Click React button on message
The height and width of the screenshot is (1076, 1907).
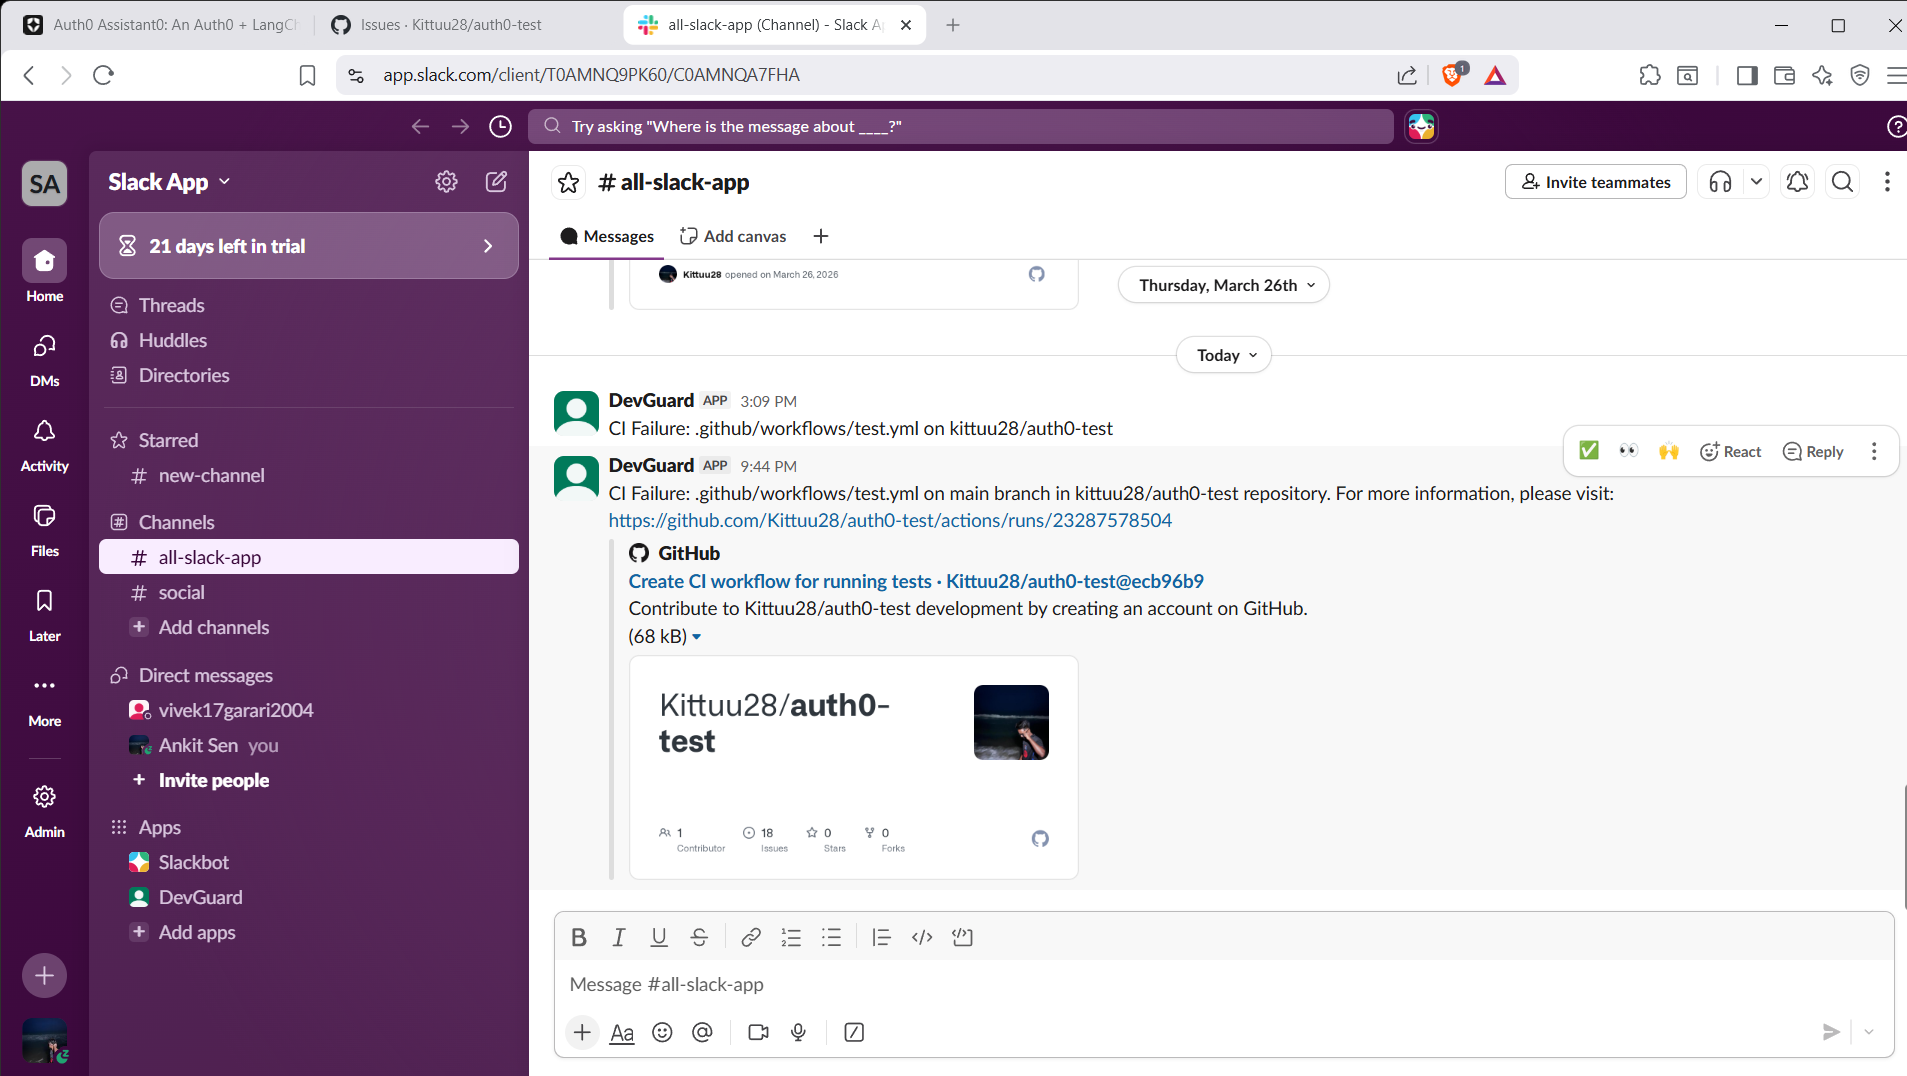[1731, 451]
